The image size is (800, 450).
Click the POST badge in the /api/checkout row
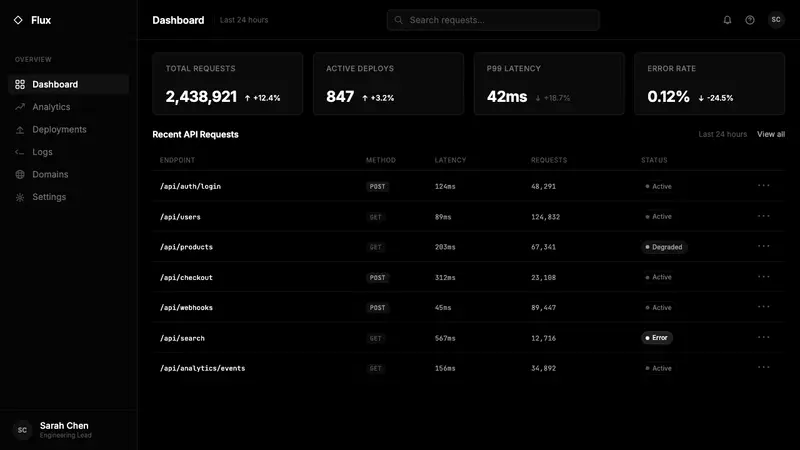[x=378, y=278]
